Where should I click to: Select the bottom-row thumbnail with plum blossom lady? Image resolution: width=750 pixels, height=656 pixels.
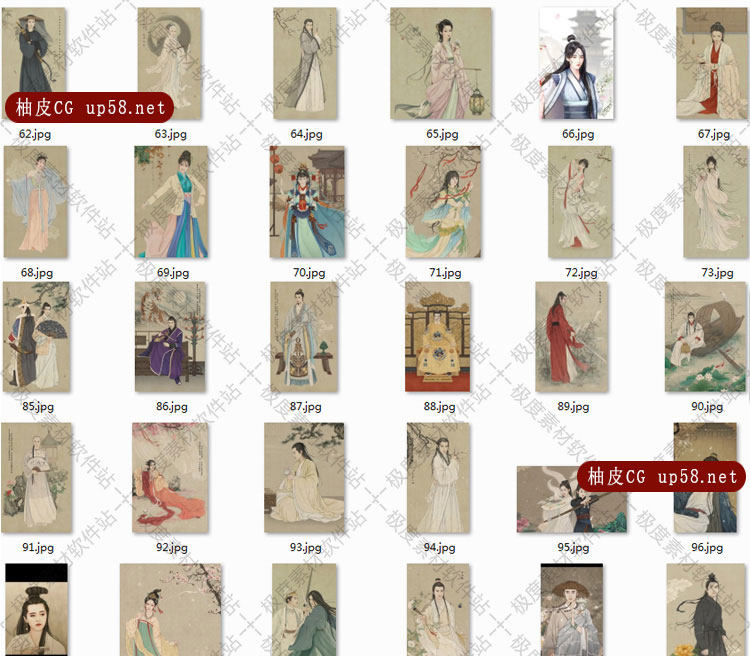coord(170,610)
